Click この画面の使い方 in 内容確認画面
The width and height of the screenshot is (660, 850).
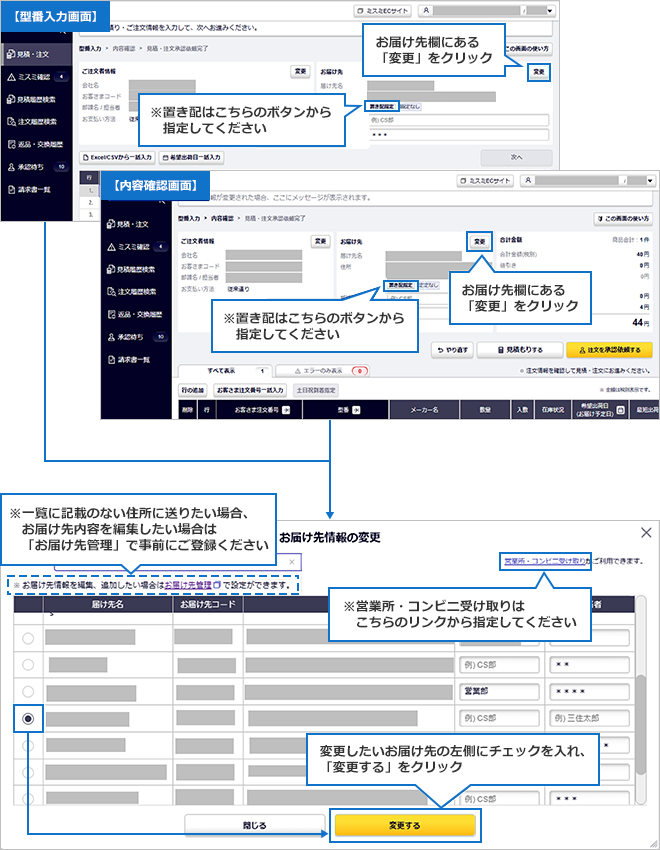(623, 218)
